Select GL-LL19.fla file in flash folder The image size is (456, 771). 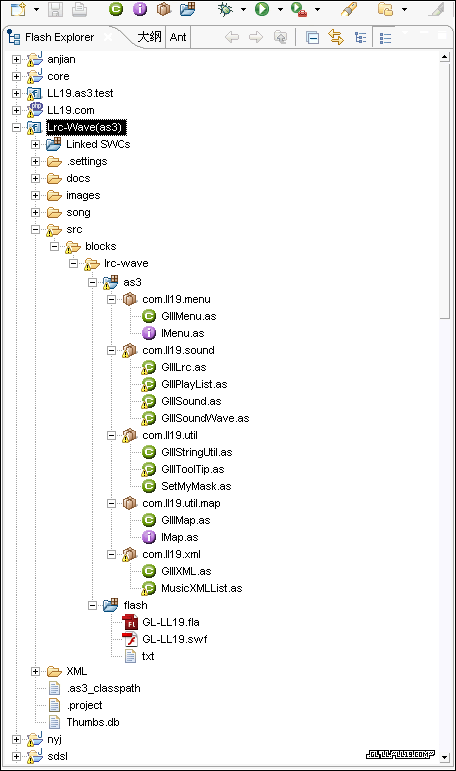tap(171, 623)
